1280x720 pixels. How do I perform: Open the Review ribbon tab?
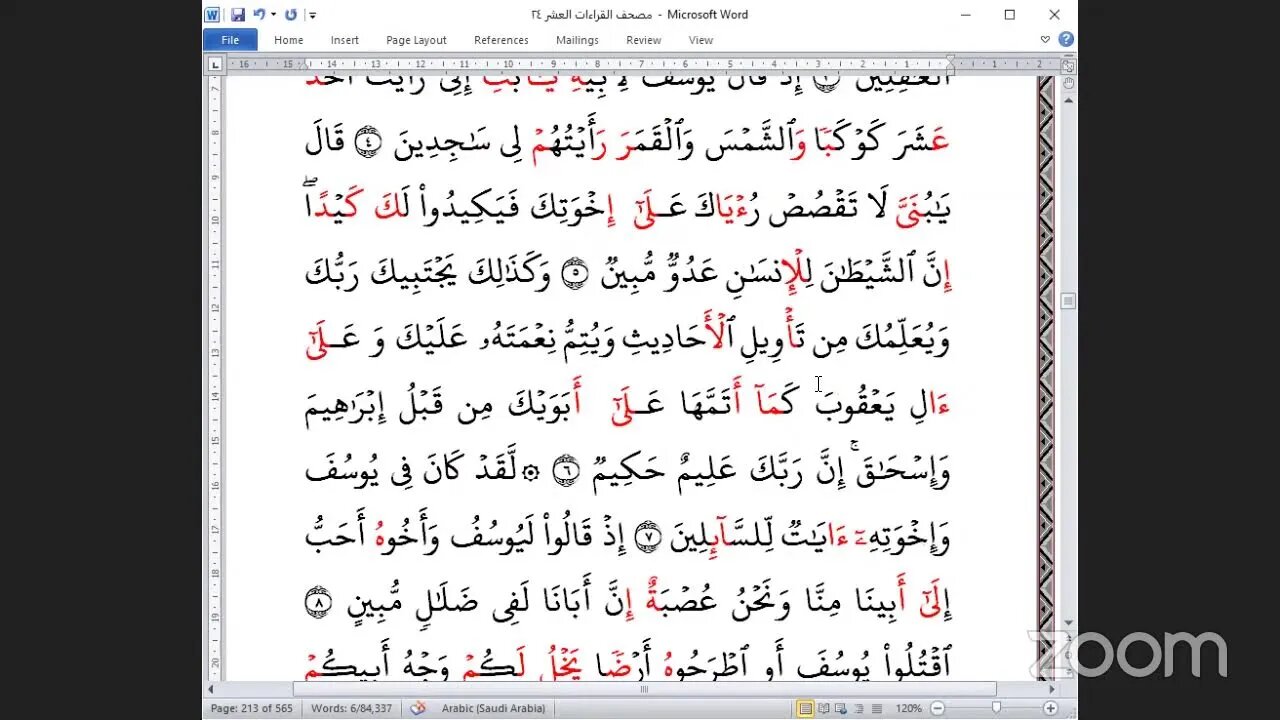click(x=643, y=40)
